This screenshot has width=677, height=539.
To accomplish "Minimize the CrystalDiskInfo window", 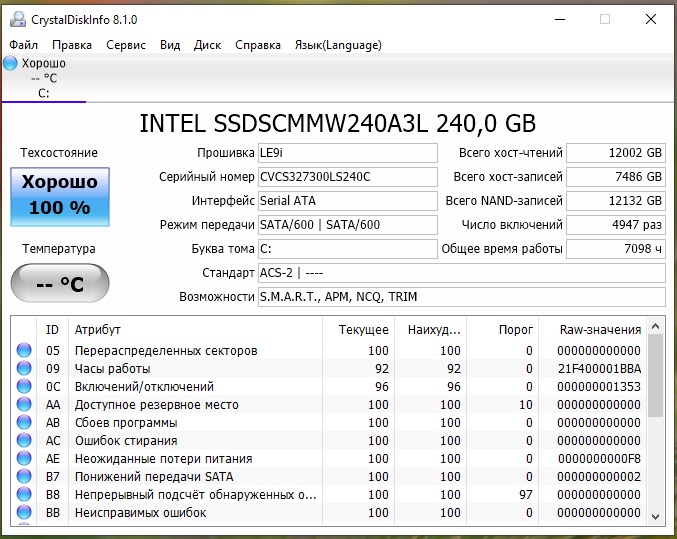I will pyautogui.click(x=560, y=19).
